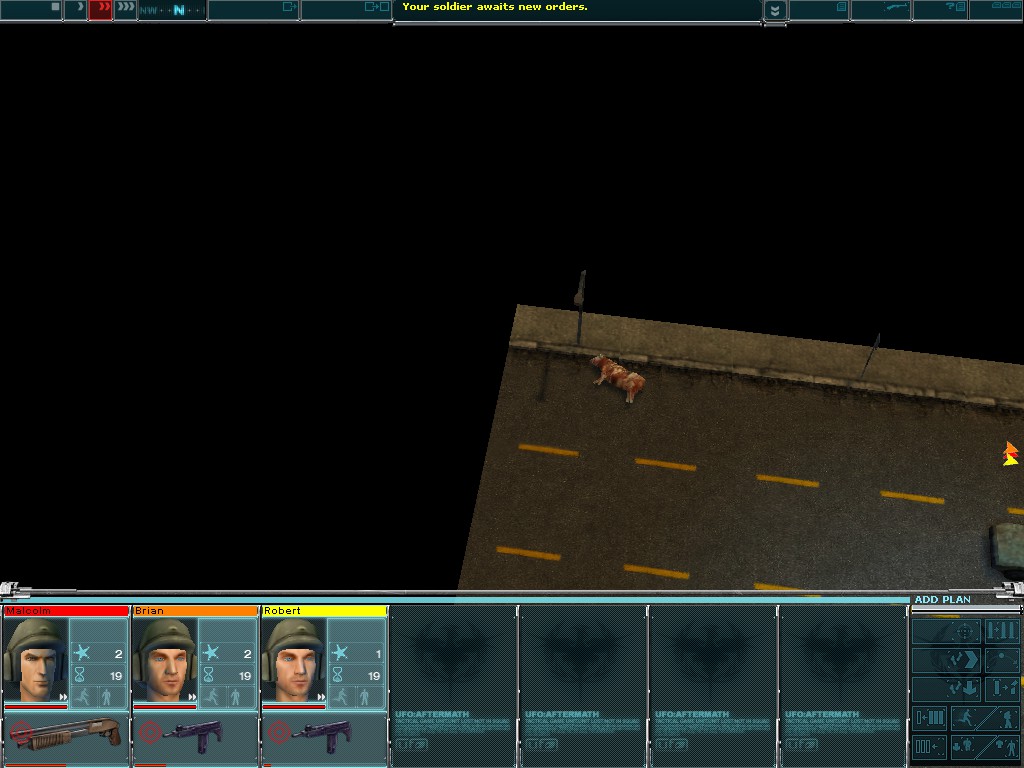Click Malcolm's red health bar
This screenshot has height=768, width=1024.
pyautogui.click(x=35, y=707)
